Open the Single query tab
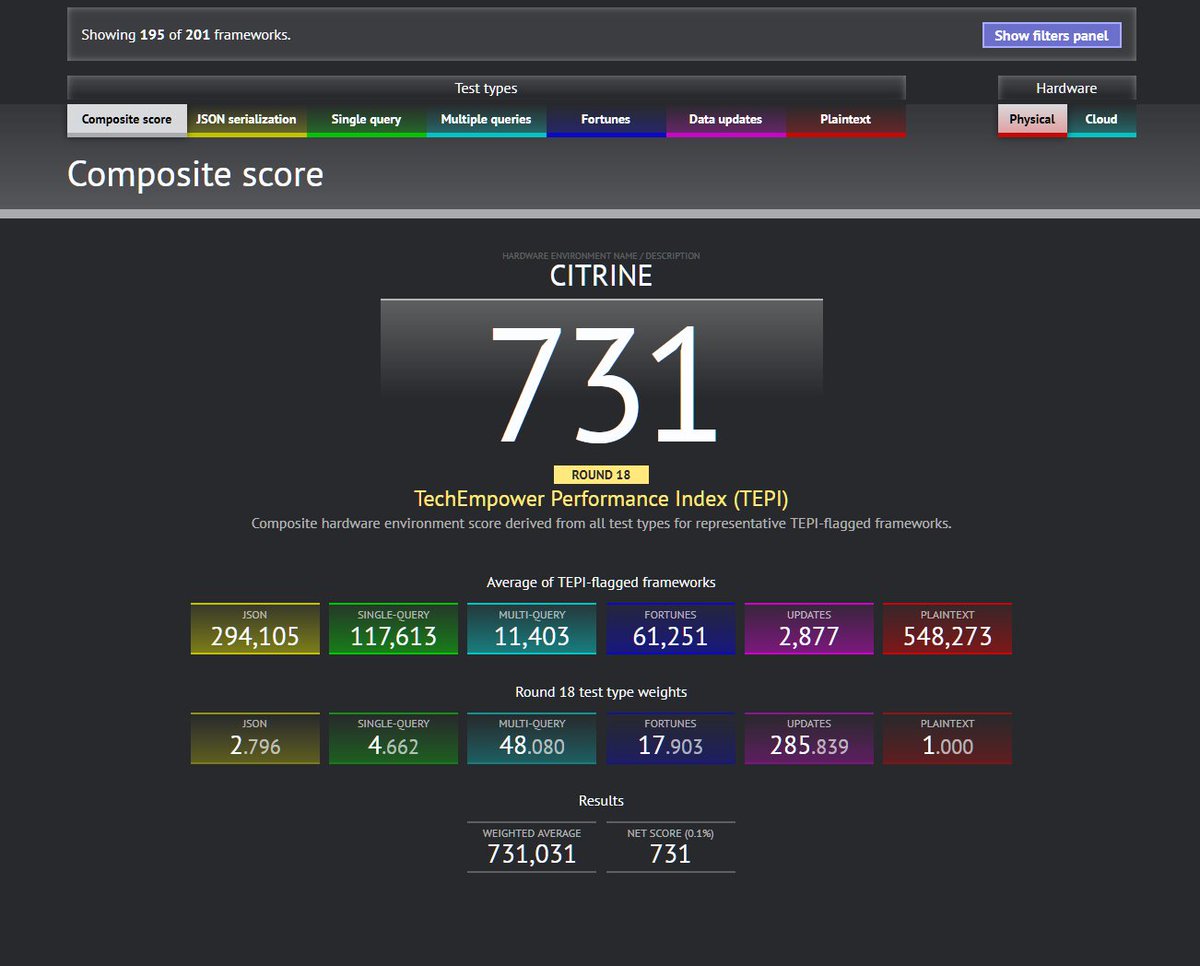Image resolution: width=1200 pixels, height=966 pixels. pyautogui.click(x=366, y=119)
